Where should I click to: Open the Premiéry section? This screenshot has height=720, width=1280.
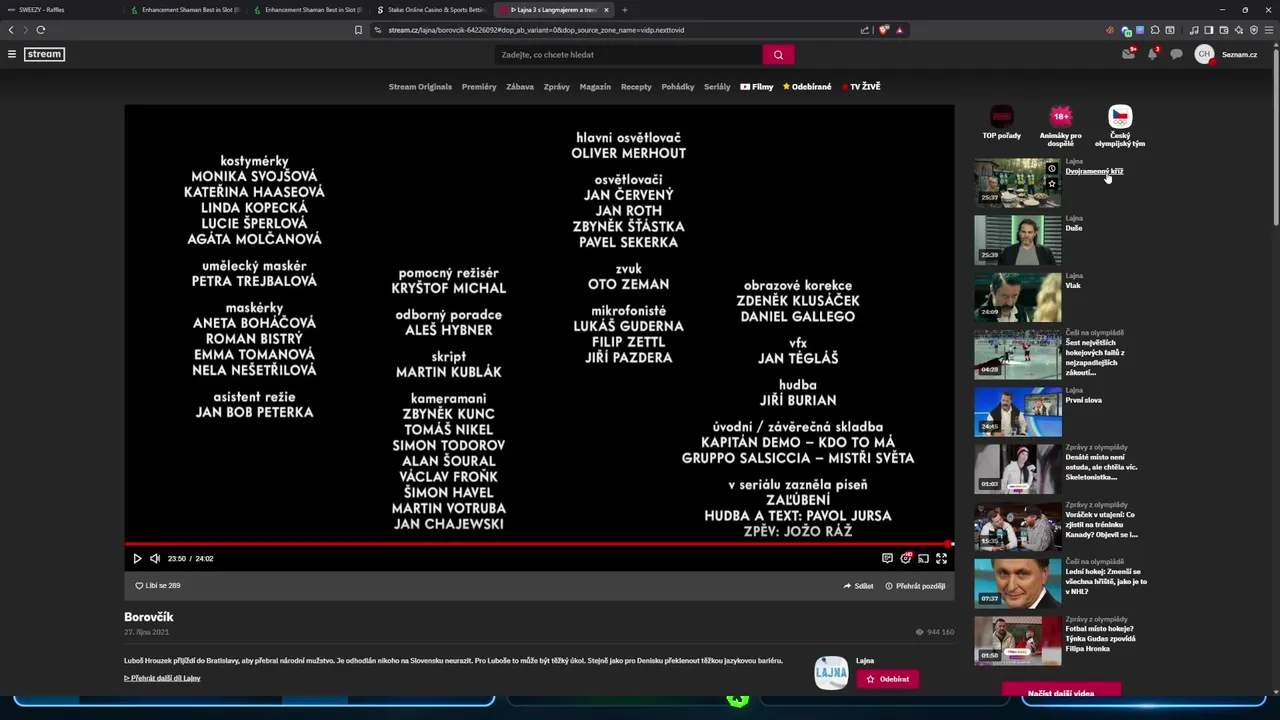pyautogui.click(x=479, y=87)
